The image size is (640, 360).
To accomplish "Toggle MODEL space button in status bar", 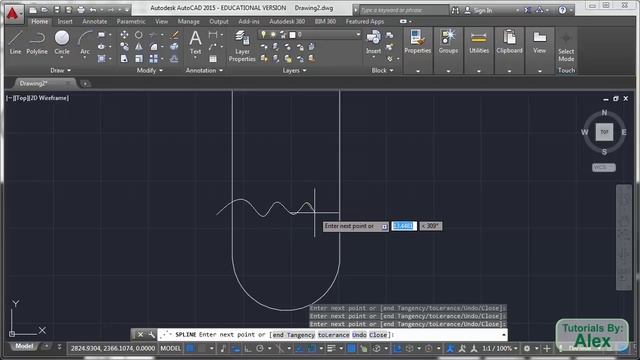I will [170, 349].
